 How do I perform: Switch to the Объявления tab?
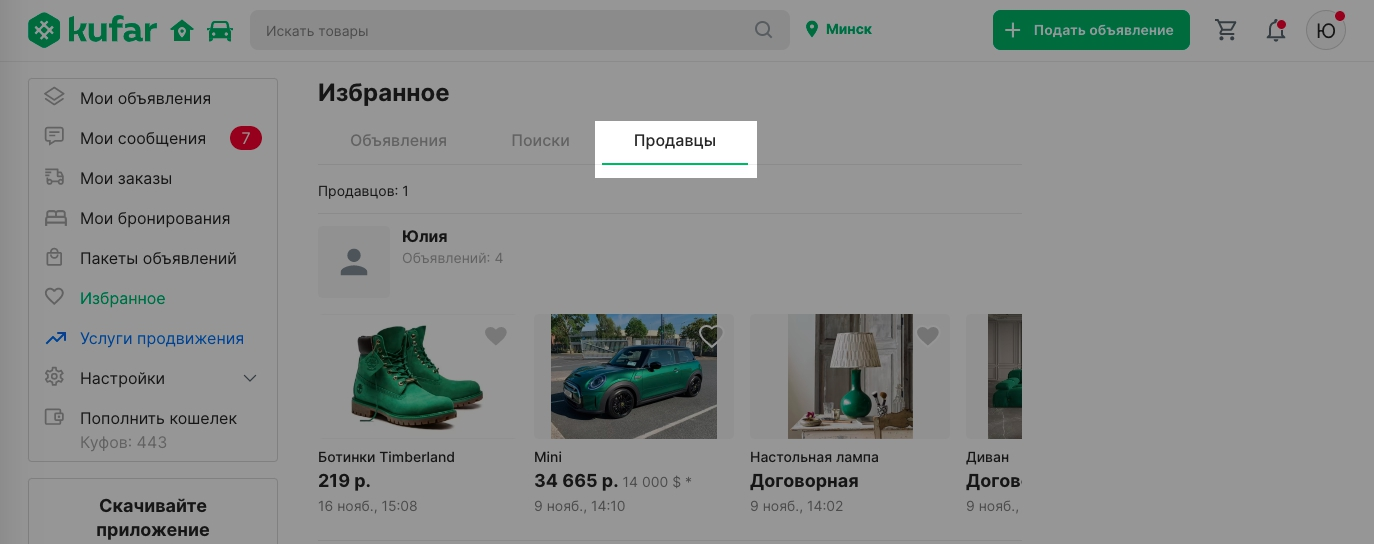tap(398, 141)
